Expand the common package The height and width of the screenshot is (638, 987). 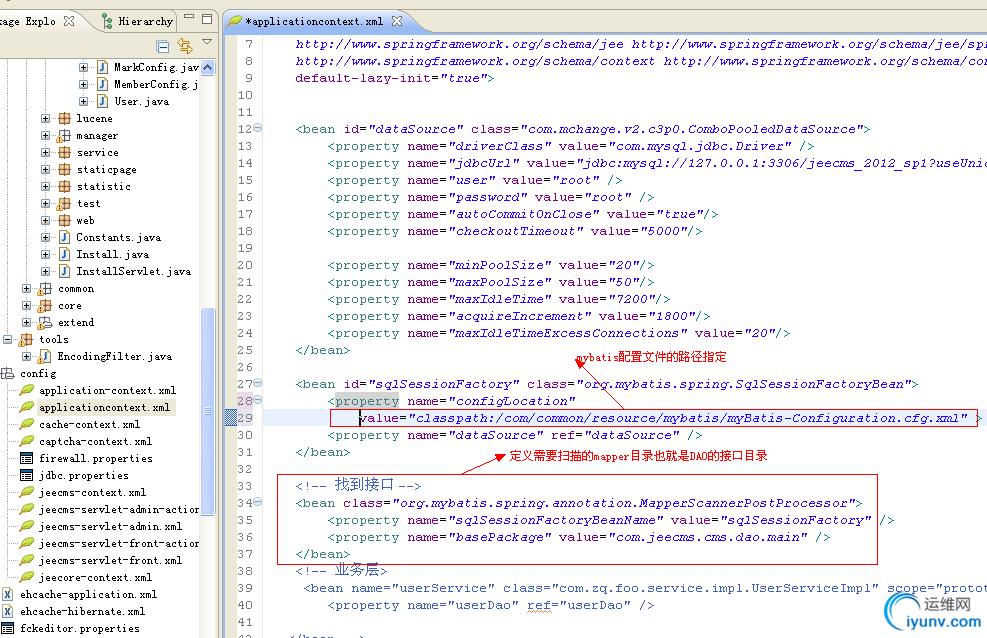[26, 288]
